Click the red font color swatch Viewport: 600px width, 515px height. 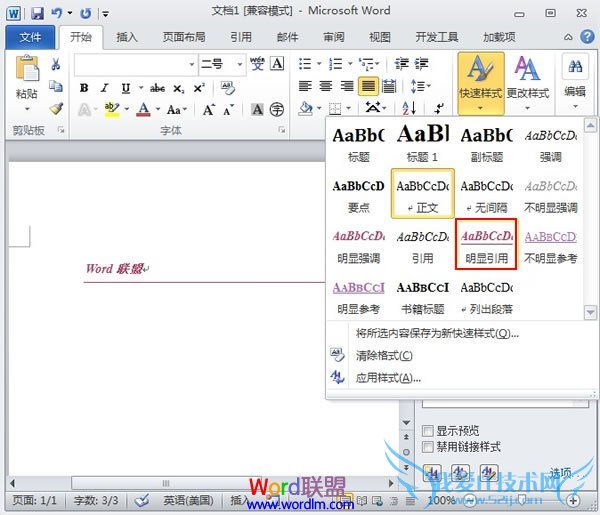[143, 109]
